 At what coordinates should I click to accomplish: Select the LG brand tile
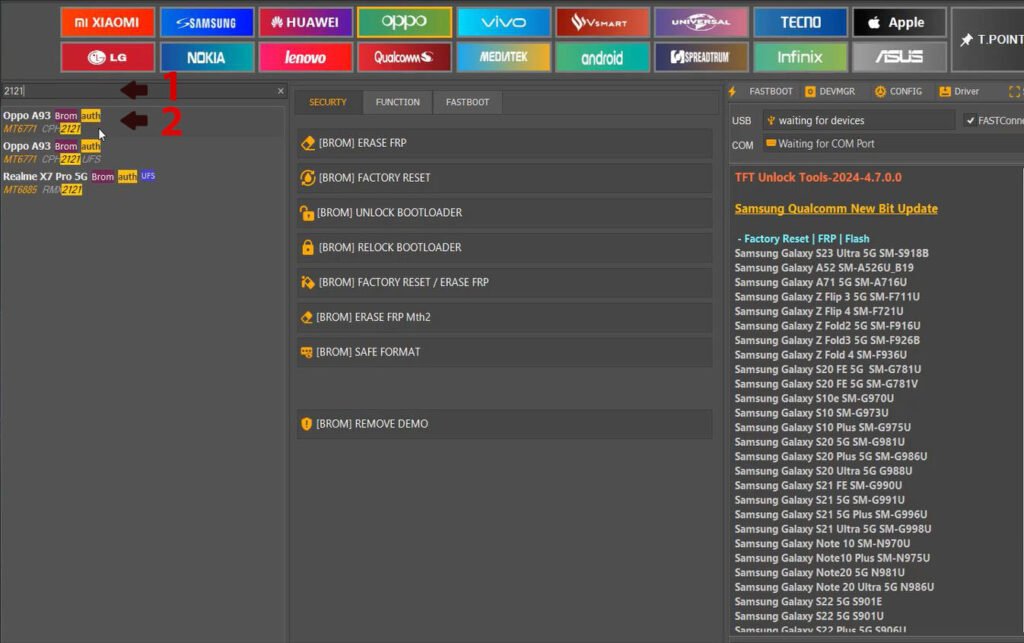(108, 57)
